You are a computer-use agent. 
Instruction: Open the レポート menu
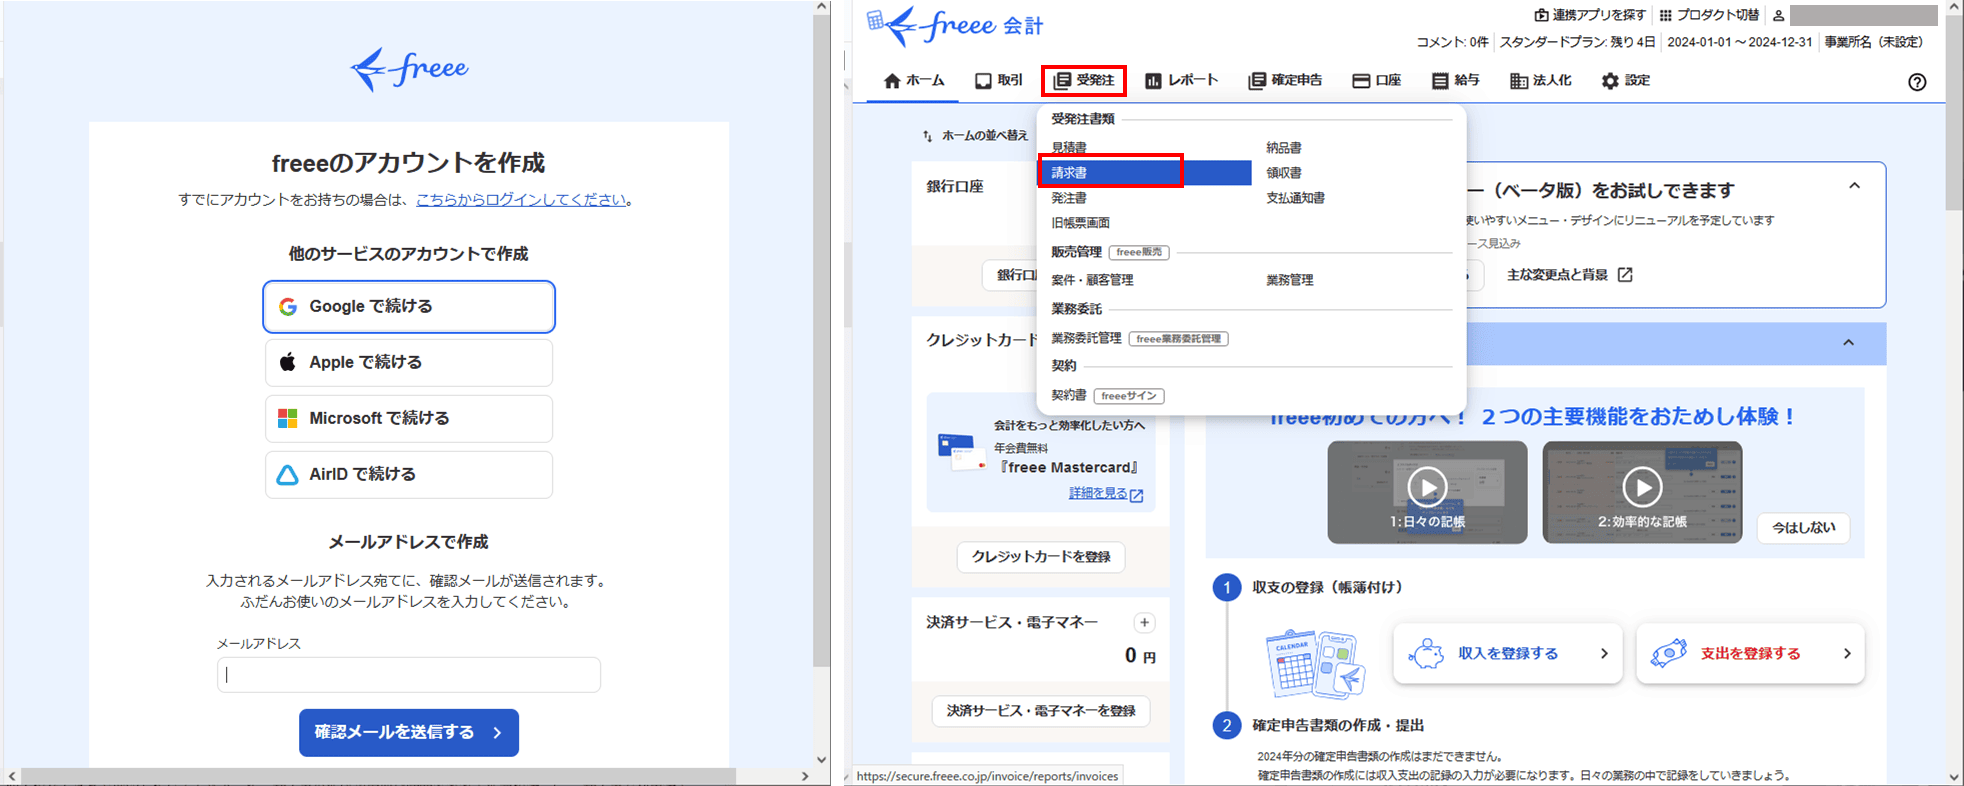(1181, 80)
